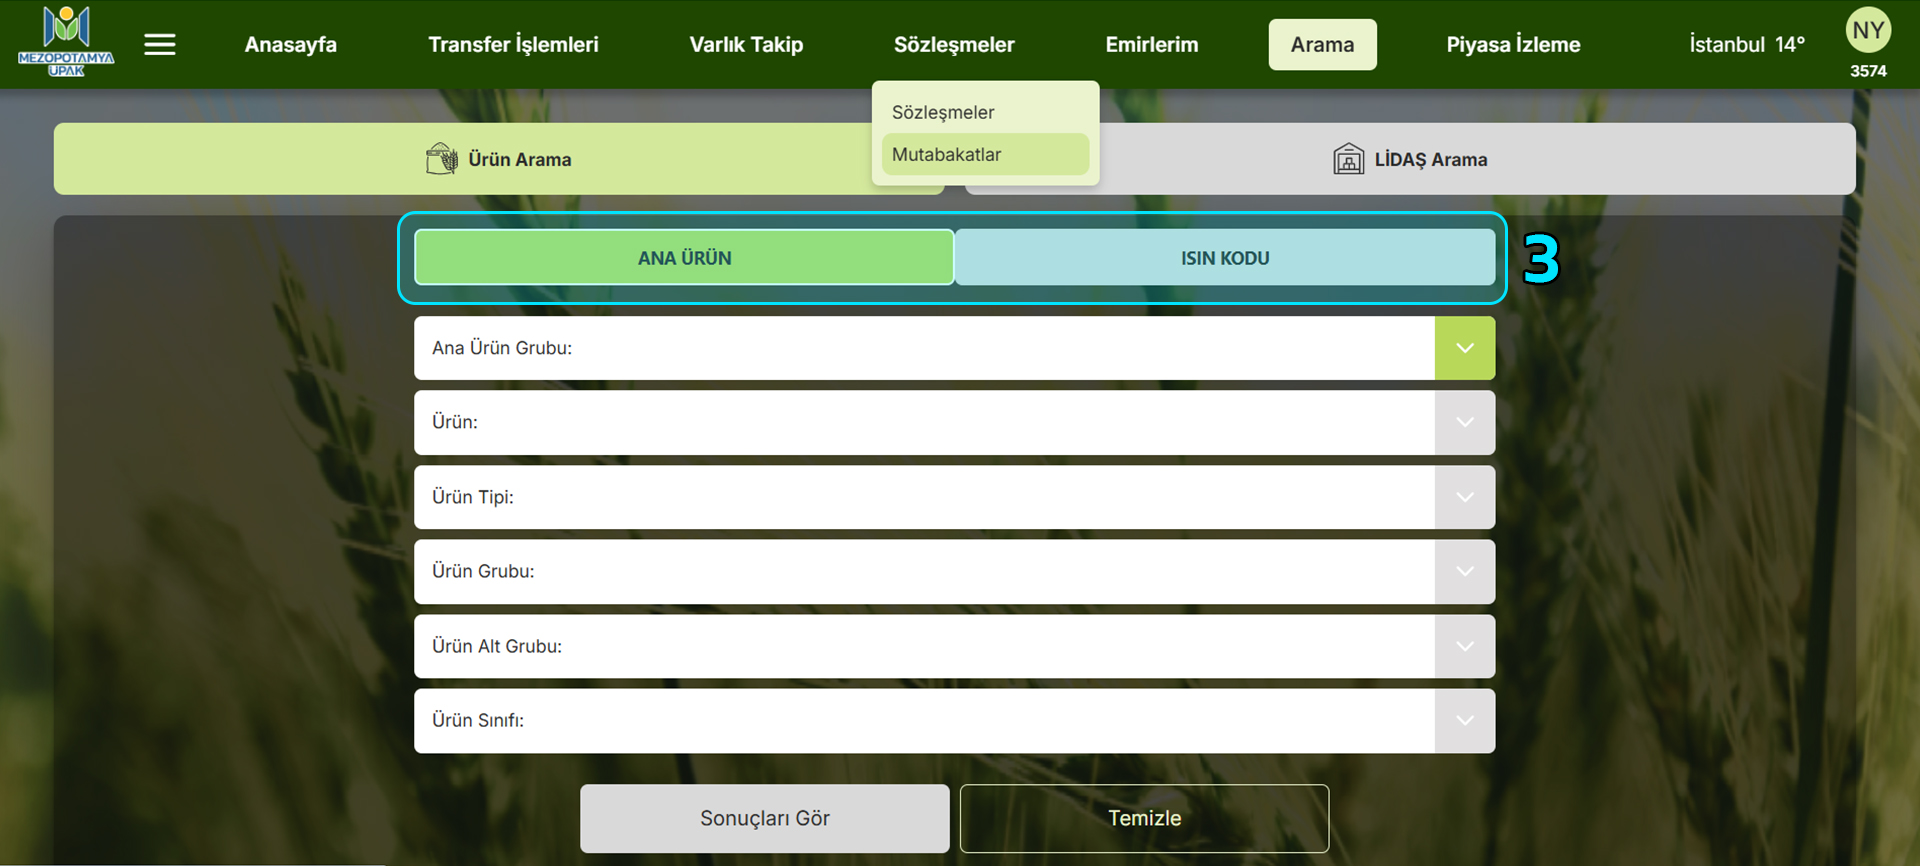Select Mutabakatlar from the Sözleşmeler menu

coord(946,155)
